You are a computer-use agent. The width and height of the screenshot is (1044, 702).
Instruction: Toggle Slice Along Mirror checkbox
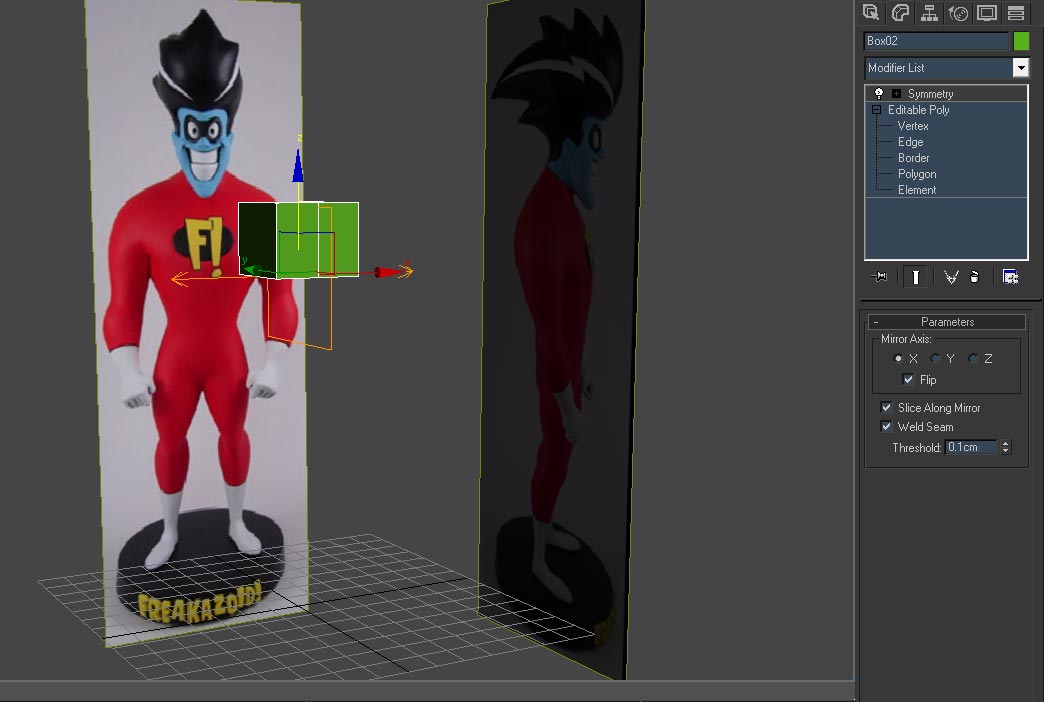(886, 407)
